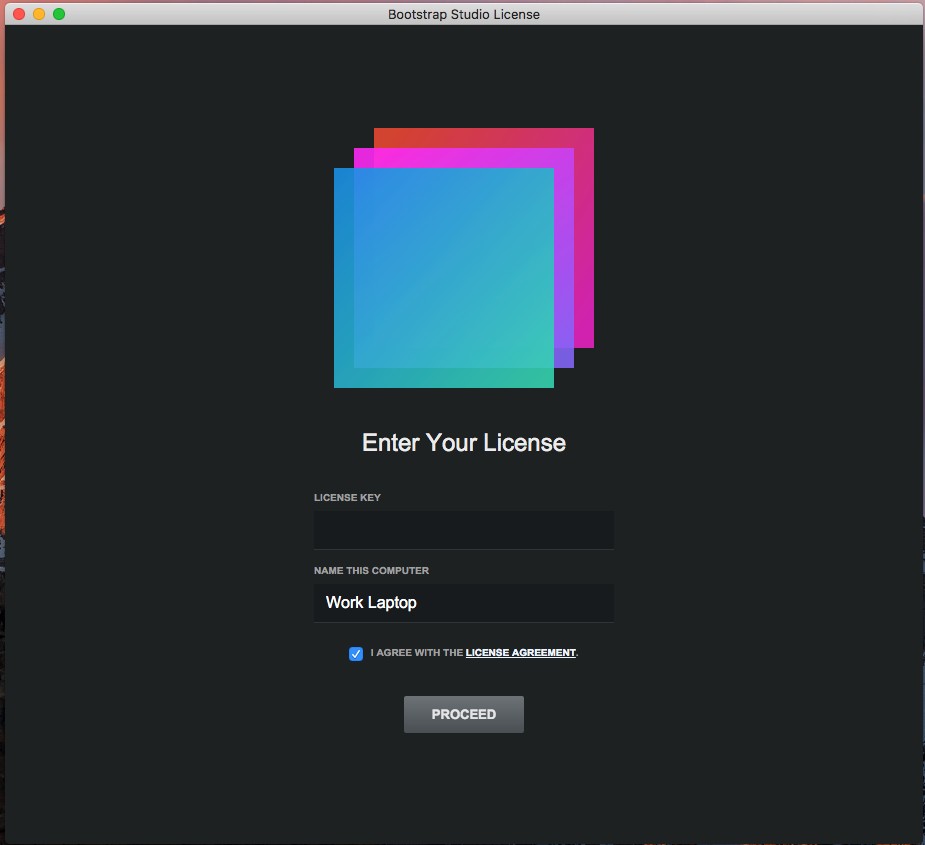925x845 pixels.
Task: Click the 'License Key' field label
Action: point(347,498)
